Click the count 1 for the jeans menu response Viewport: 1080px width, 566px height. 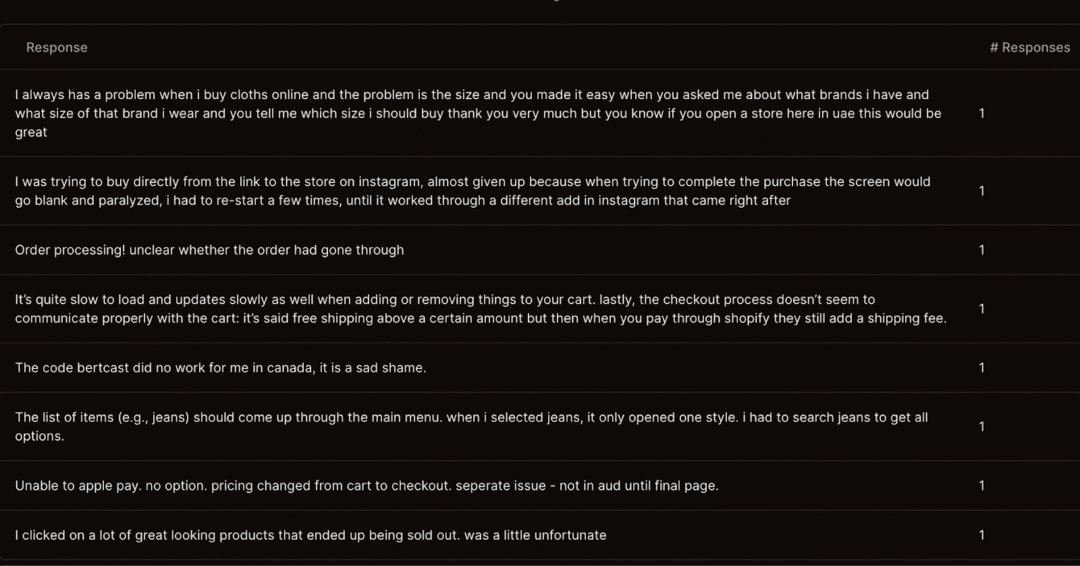[x=982, y=426]
